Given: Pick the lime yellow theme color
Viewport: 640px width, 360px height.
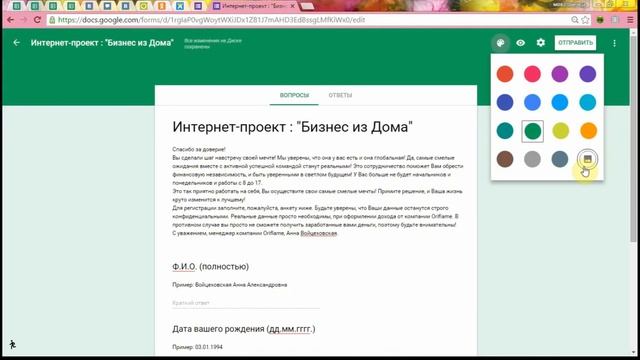Looking at the screenshot, I should point(560,131).
